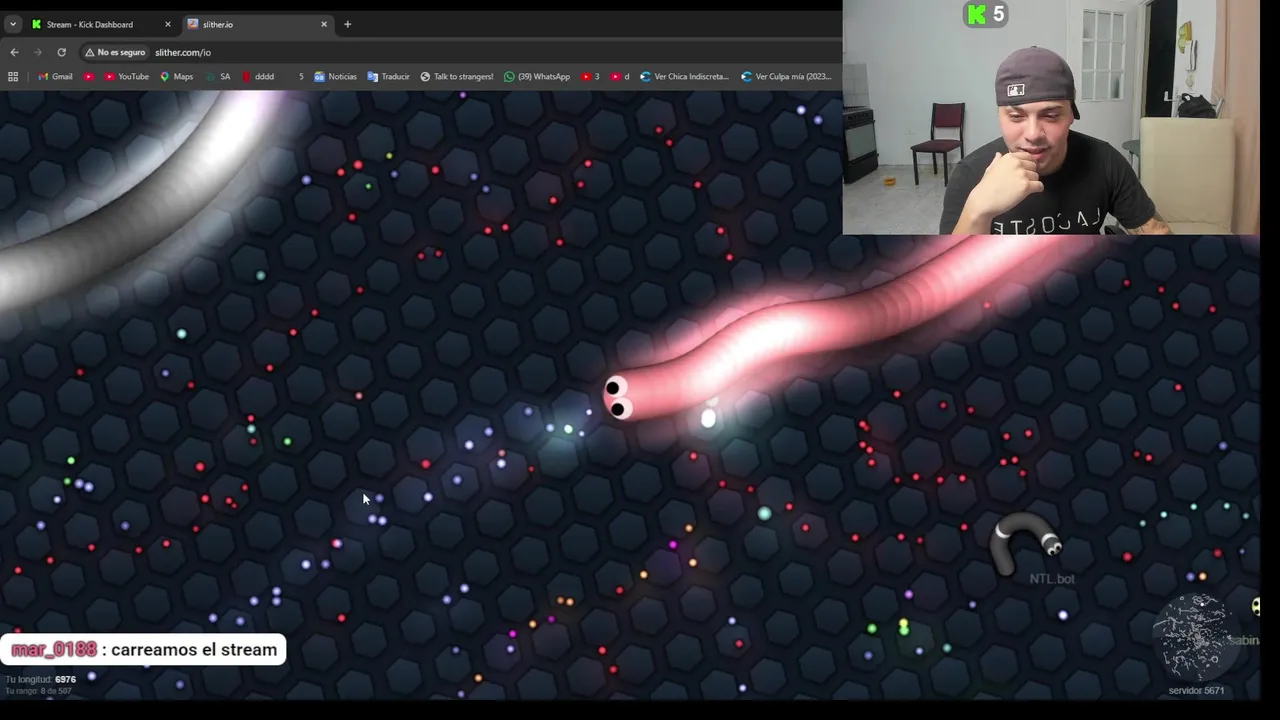Open the Traducir bookmark
Screen dimensions: 1280x720
coord(388,76)
